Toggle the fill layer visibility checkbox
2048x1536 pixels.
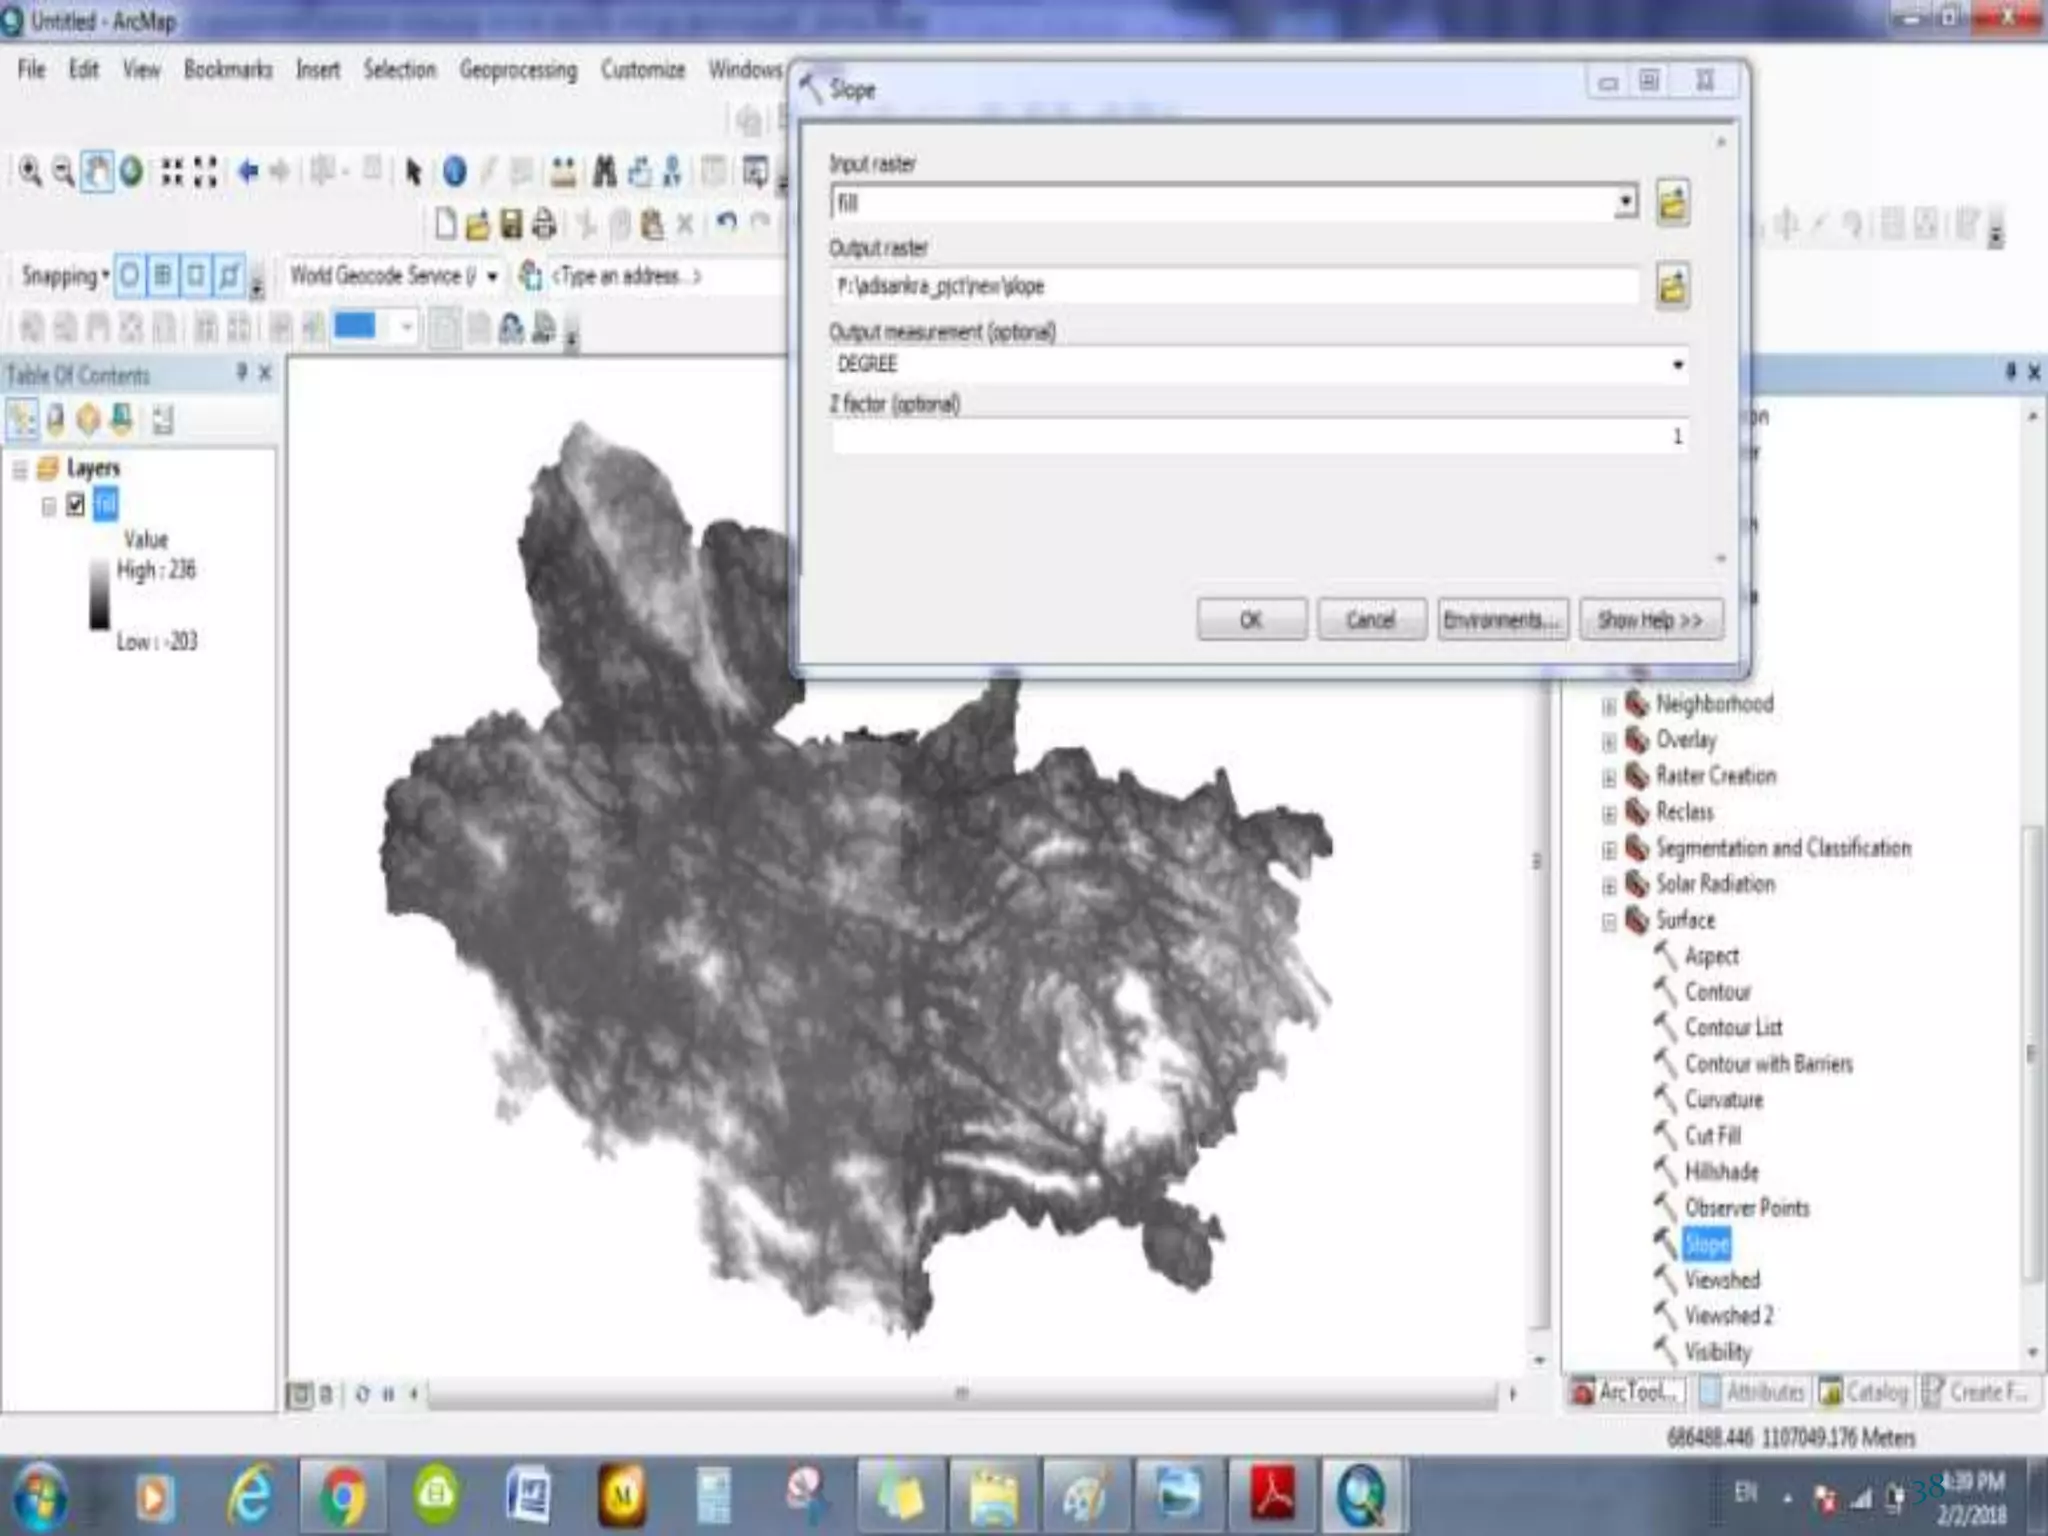click(x=76, y=505)
